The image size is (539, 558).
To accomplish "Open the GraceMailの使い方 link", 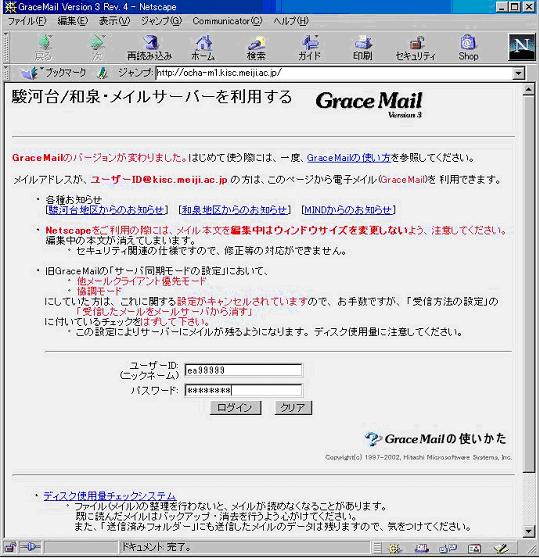I will click(x=349, y=158).
